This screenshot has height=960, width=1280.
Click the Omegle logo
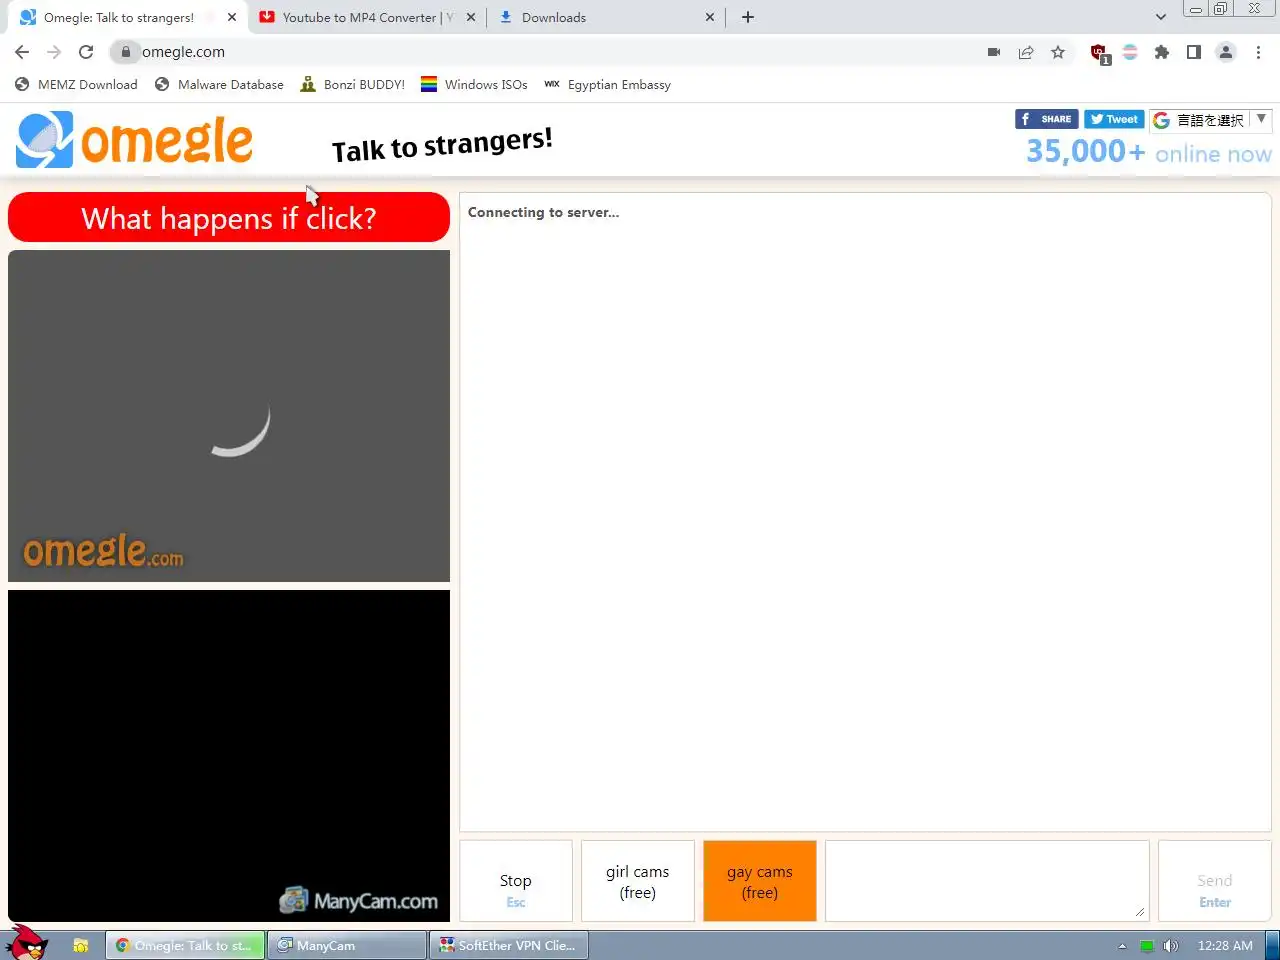click(x=134, y=140)
